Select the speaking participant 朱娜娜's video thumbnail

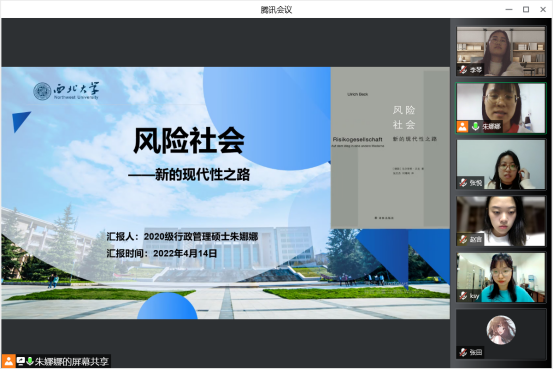[x=501, y=108]
